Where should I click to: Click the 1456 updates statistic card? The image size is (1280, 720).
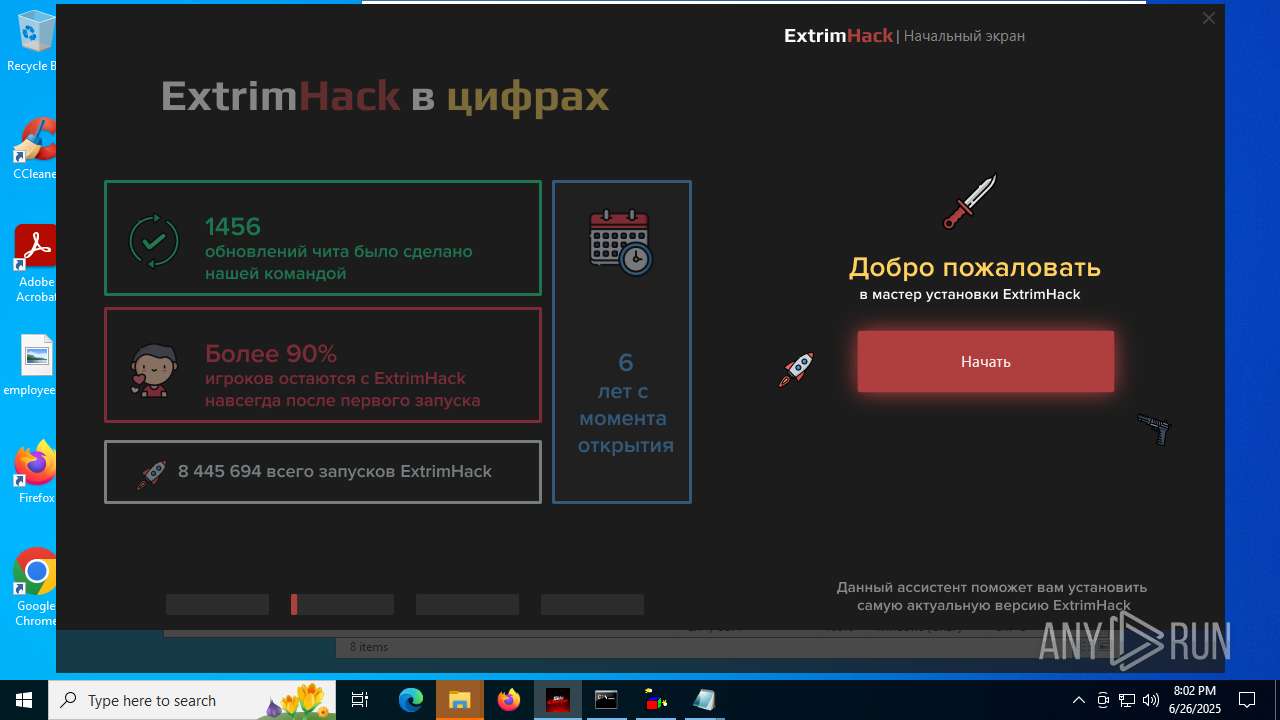323,238
